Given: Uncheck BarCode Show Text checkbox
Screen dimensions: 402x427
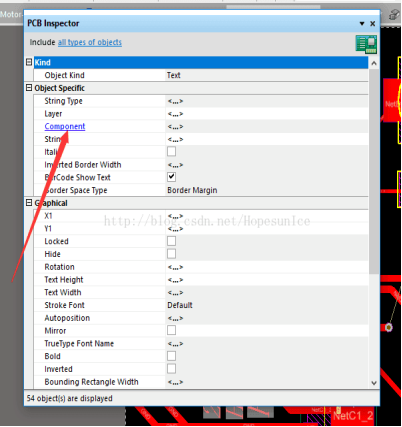Looking at the screenshot, I should [171, 177].
